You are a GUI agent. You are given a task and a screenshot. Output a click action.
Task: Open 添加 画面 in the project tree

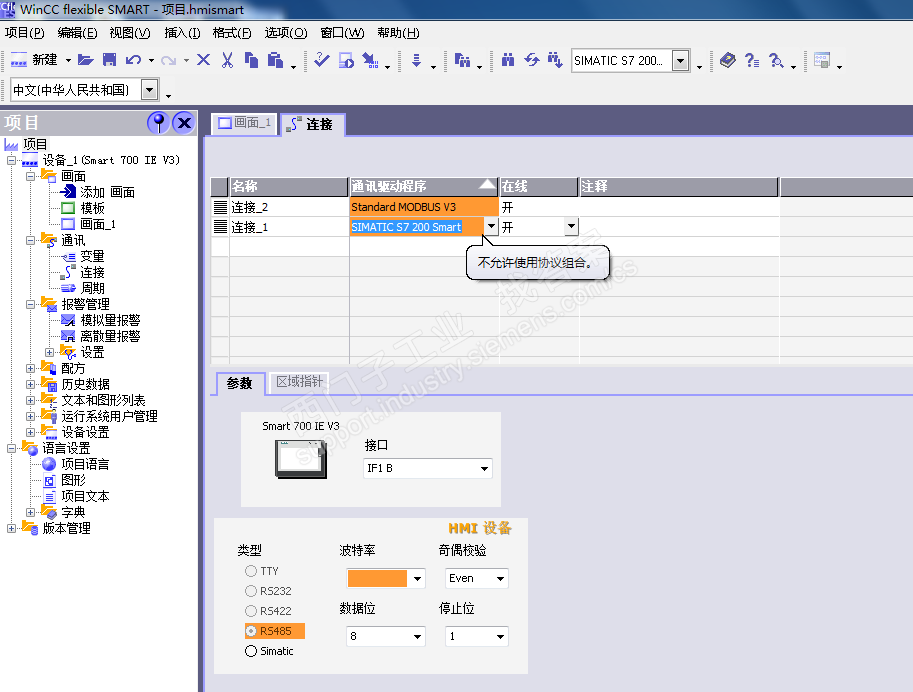(108, 192)
